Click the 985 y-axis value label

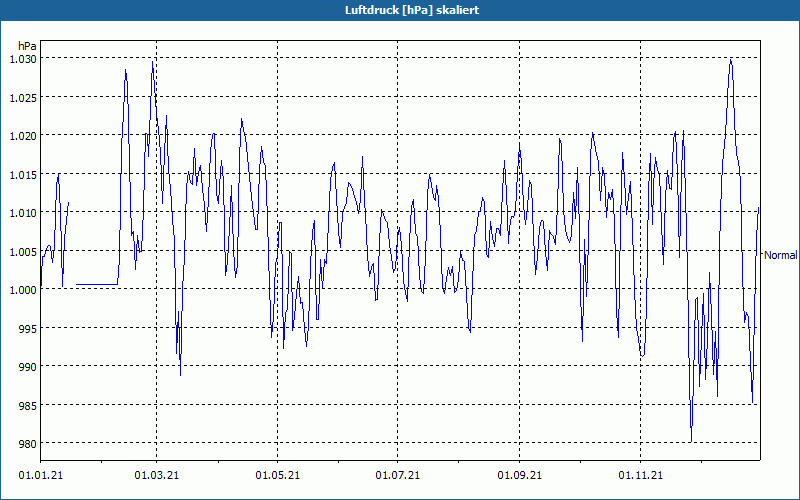pos(28,406)
